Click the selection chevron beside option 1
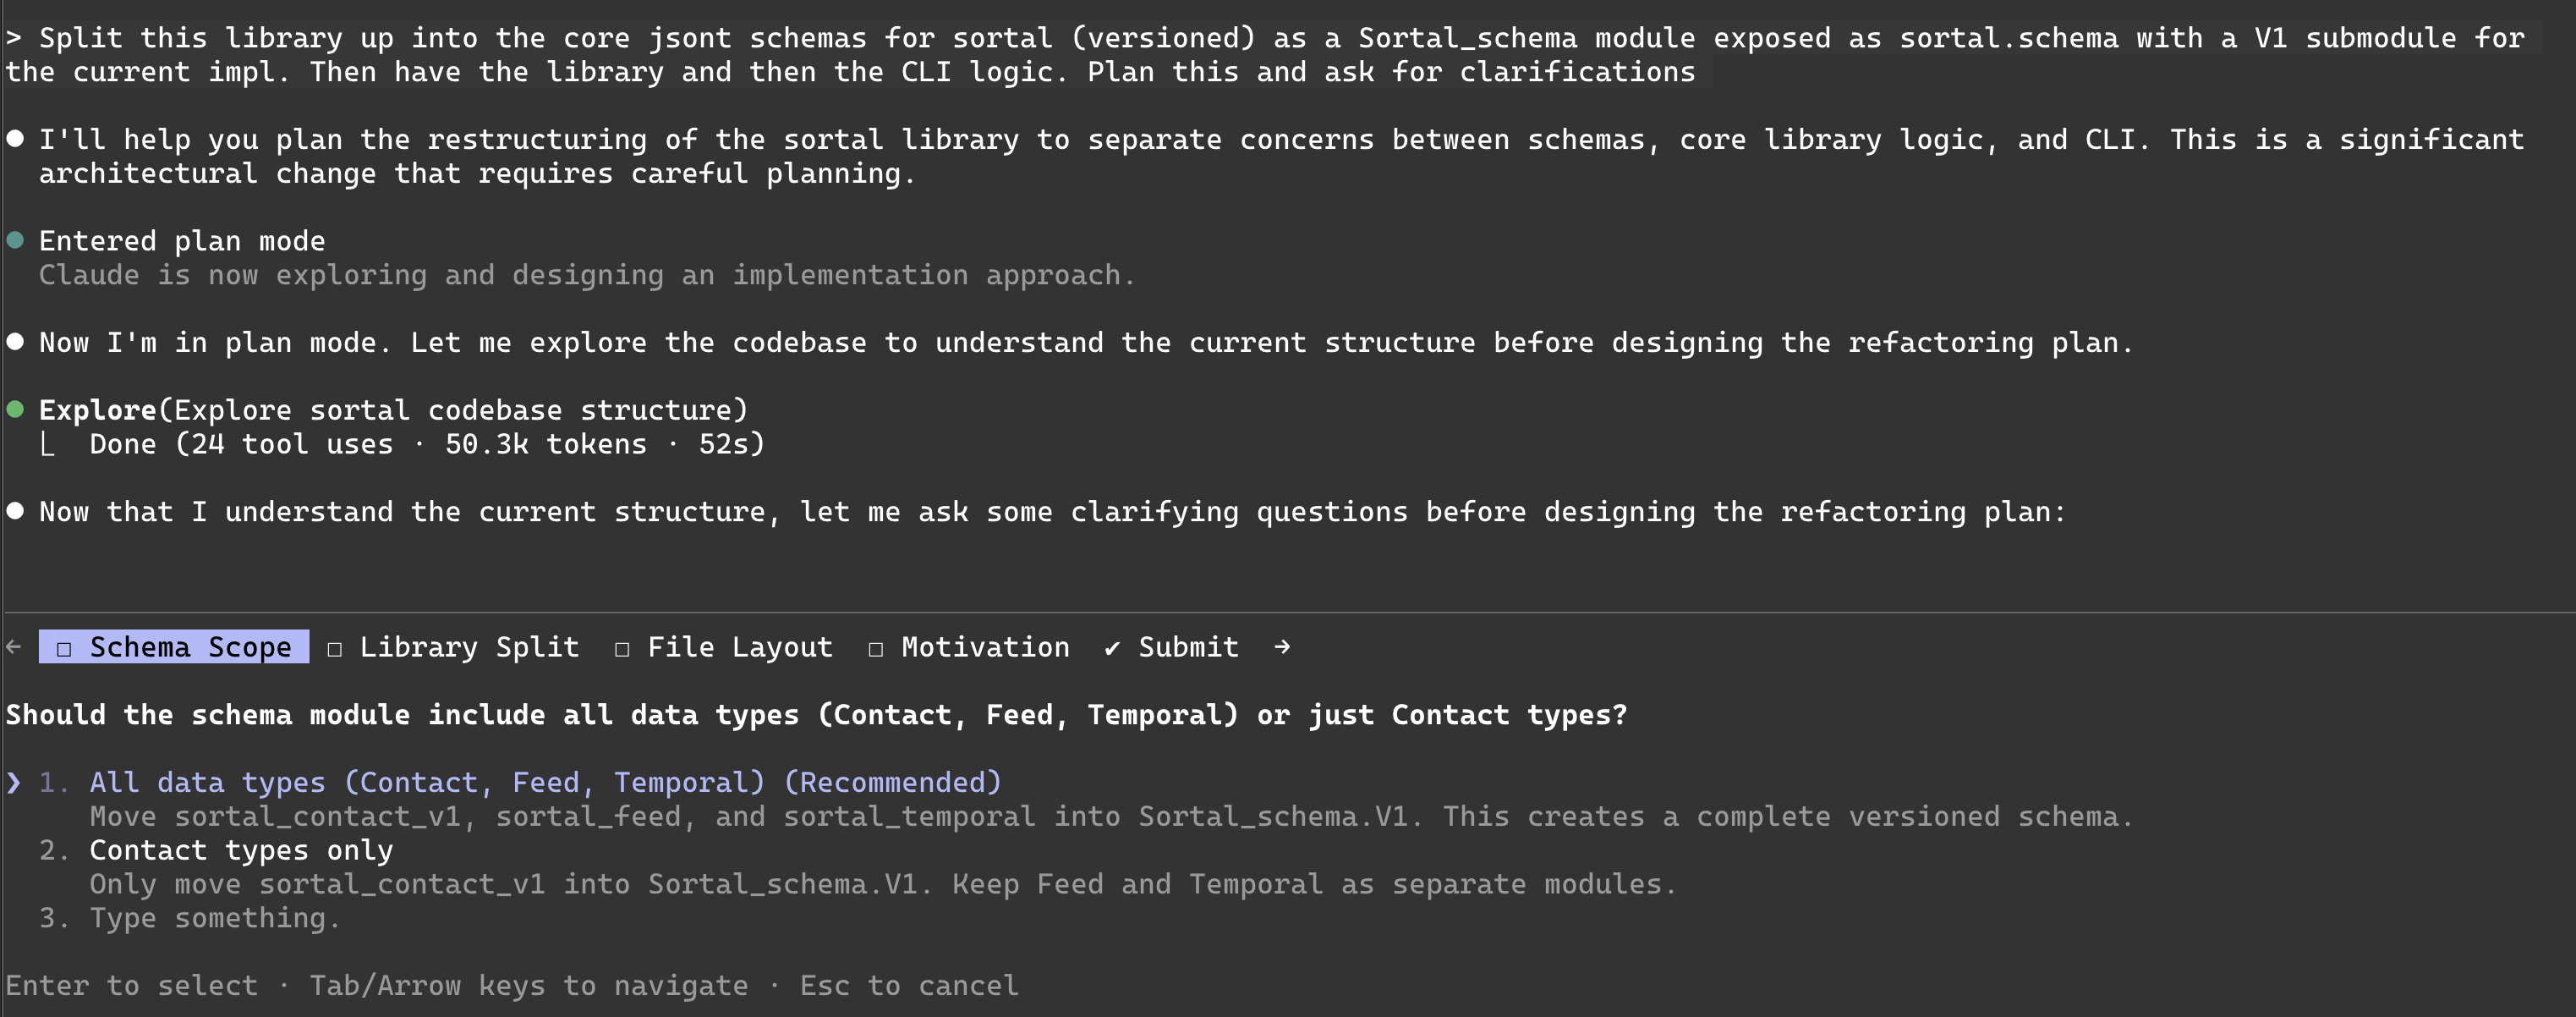2576x1017 pixels. (x=13, y=782)
